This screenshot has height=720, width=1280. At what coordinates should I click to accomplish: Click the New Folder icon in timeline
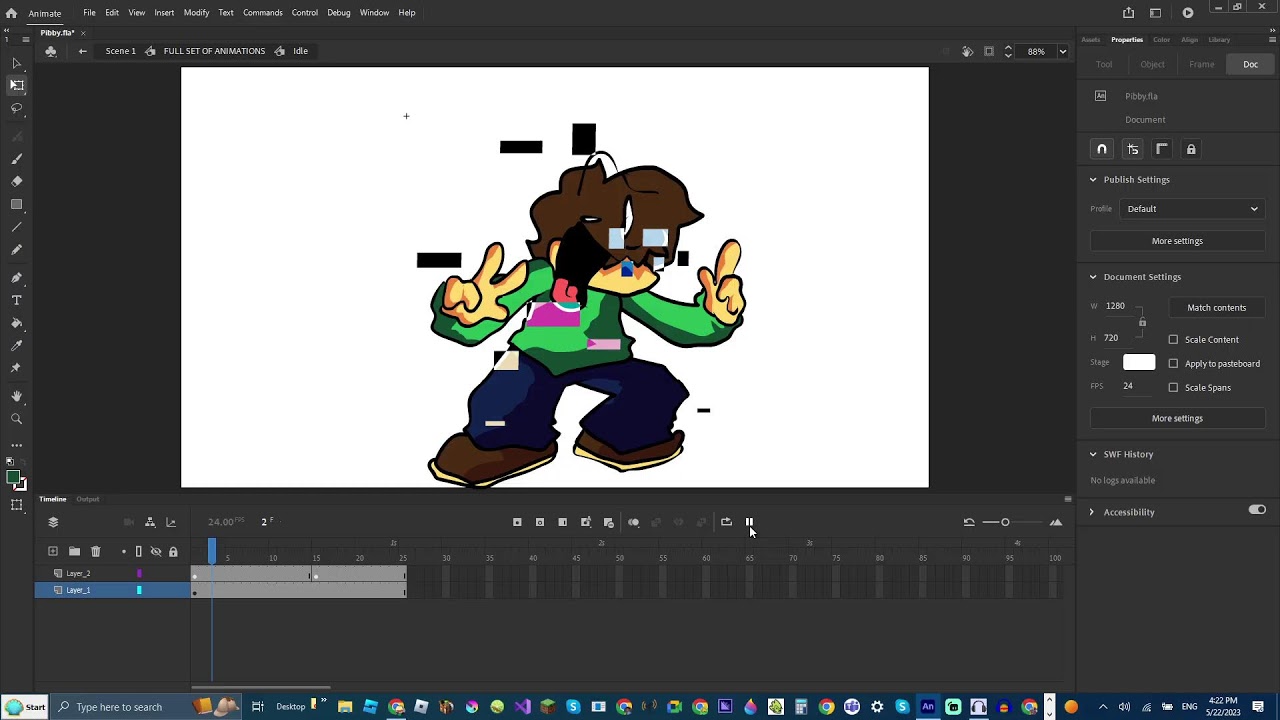click(74, 551)
